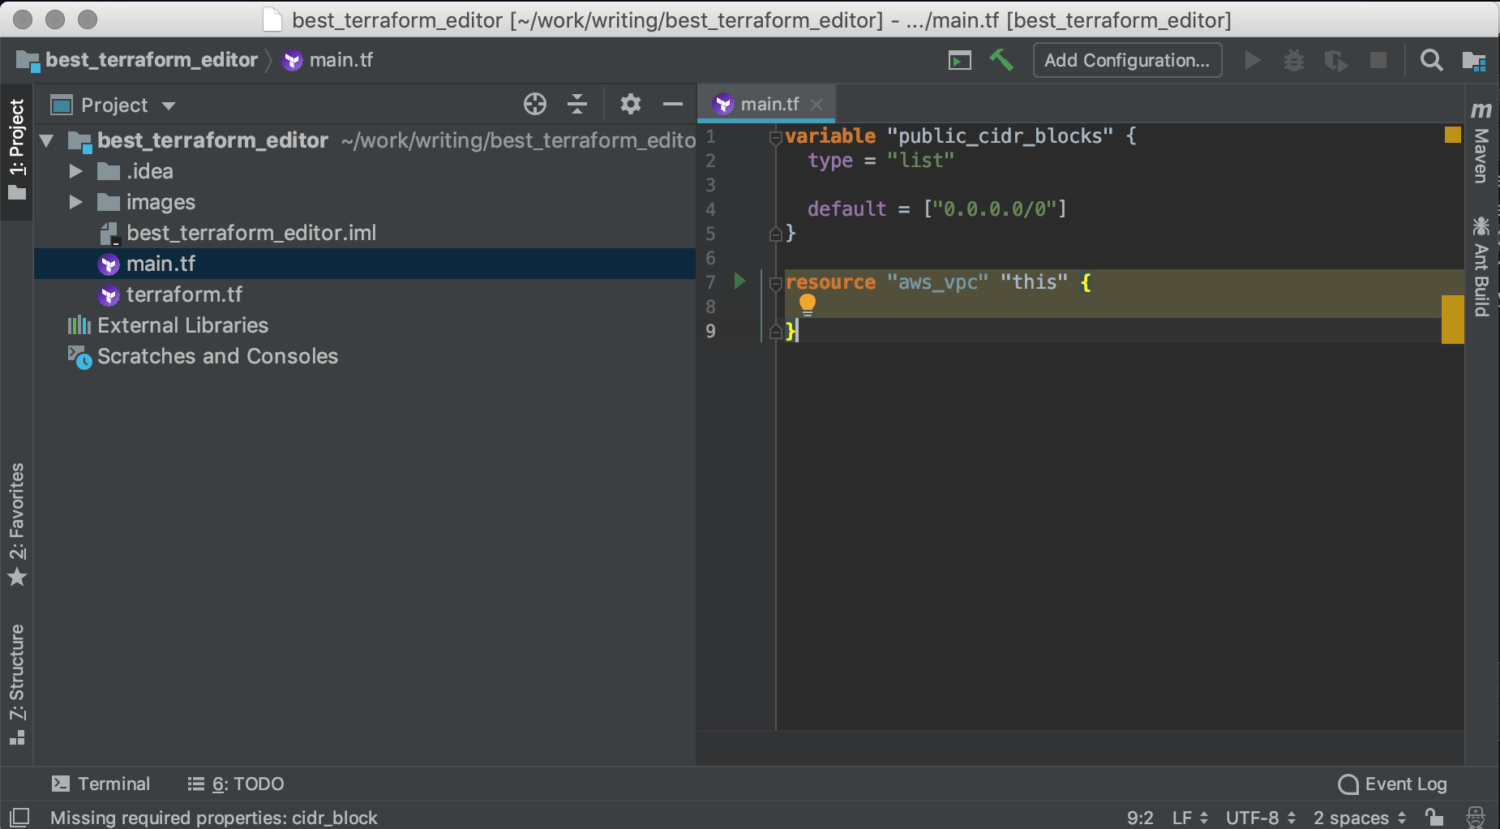Open the Ant Build tool window
Image resolution: width=1500 pixels, height=829 pixels.
click(1481, 266)
